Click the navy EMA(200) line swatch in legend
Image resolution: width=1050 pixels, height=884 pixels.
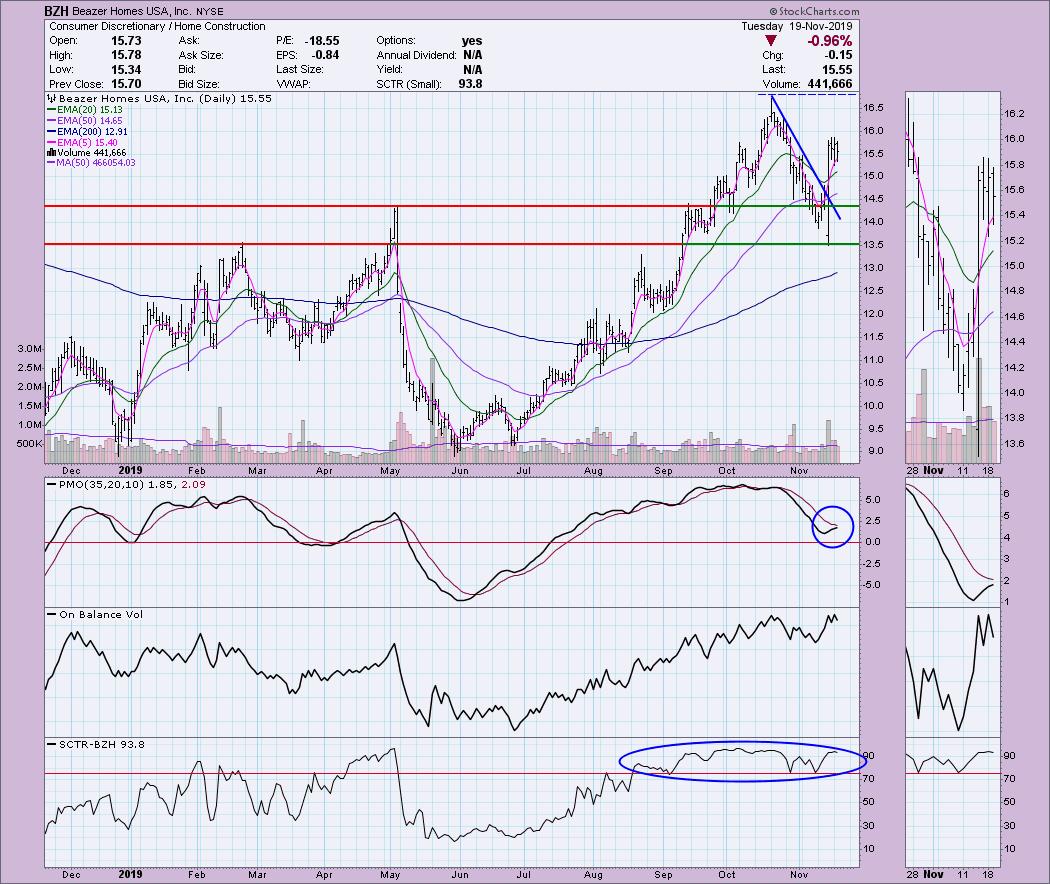52,132
